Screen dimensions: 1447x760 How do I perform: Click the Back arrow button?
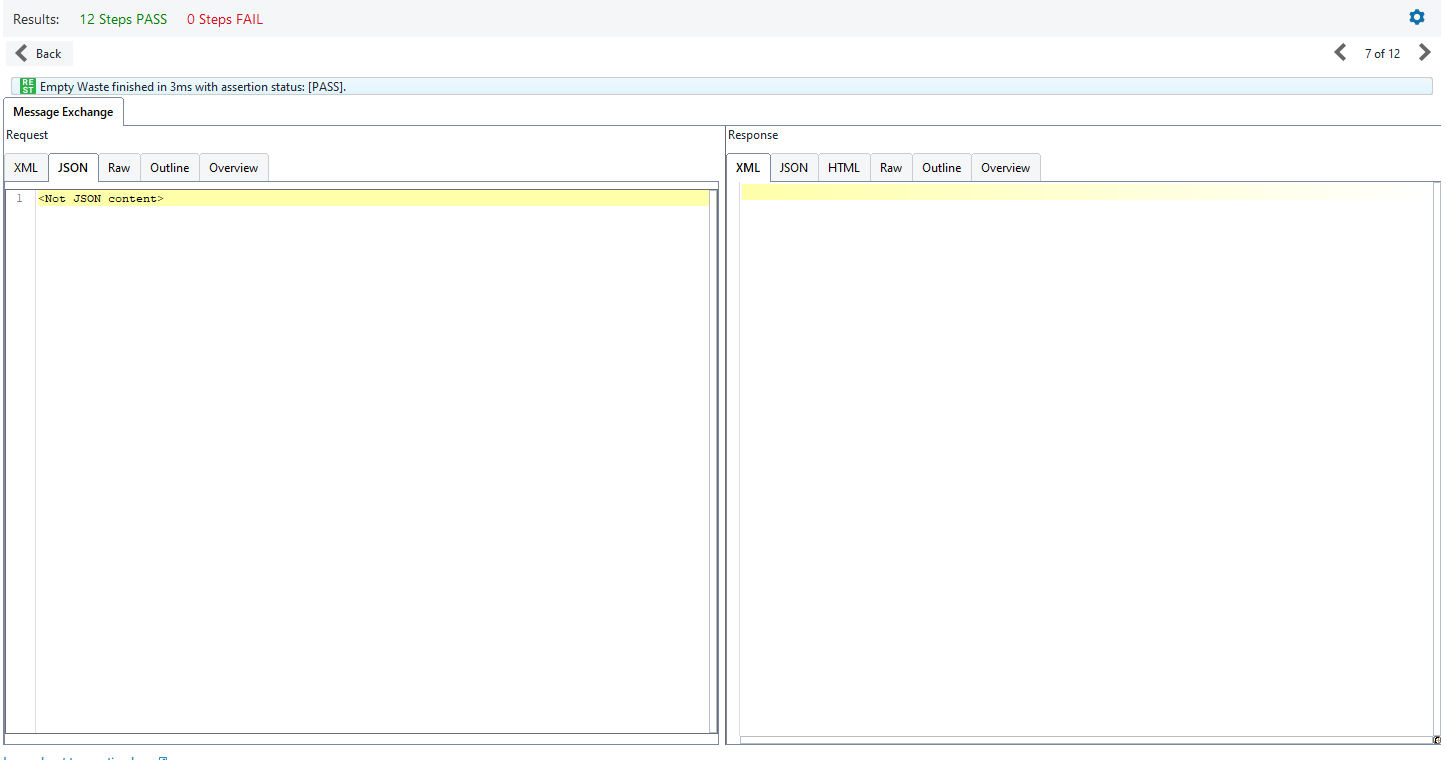point(39,54)
